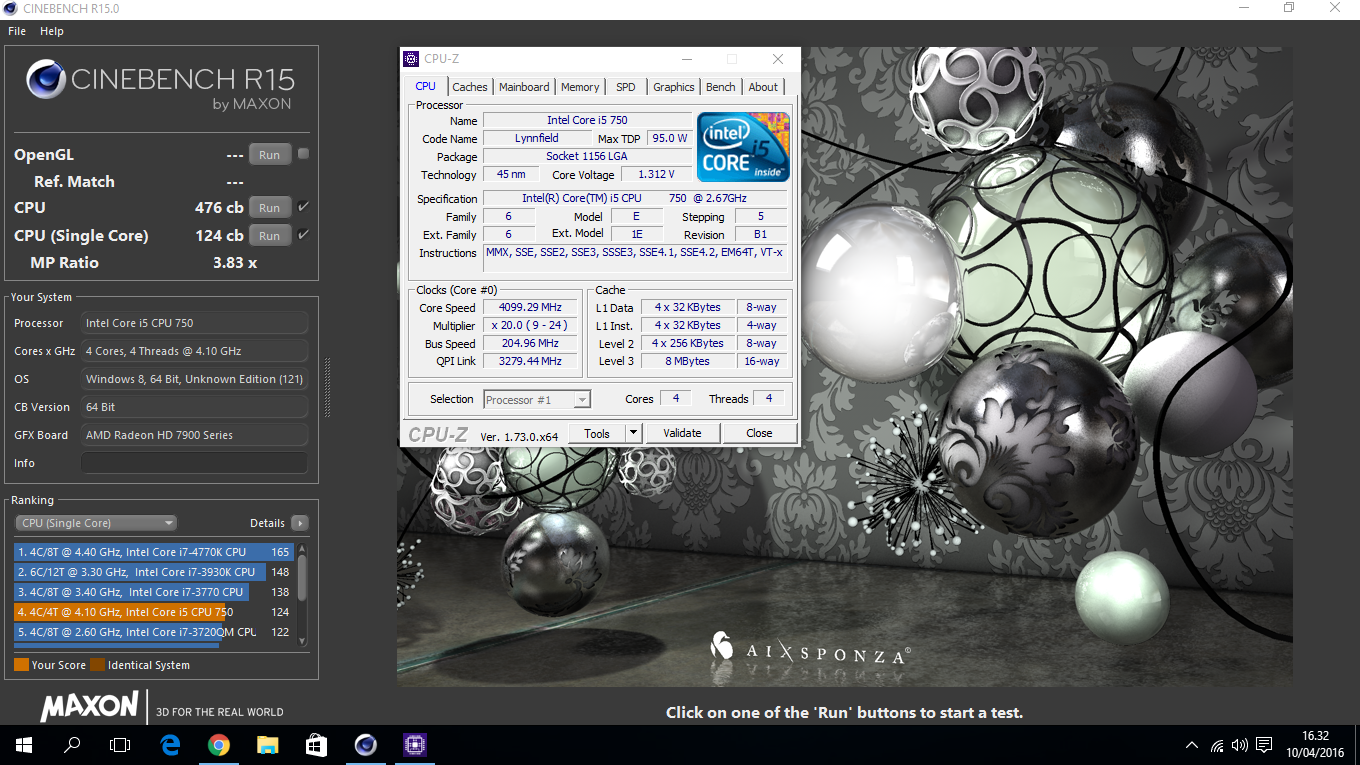Click the Close button in CPU-Z
The image size is (1360, 765).
pyautogui.click(x=759, y=433)
